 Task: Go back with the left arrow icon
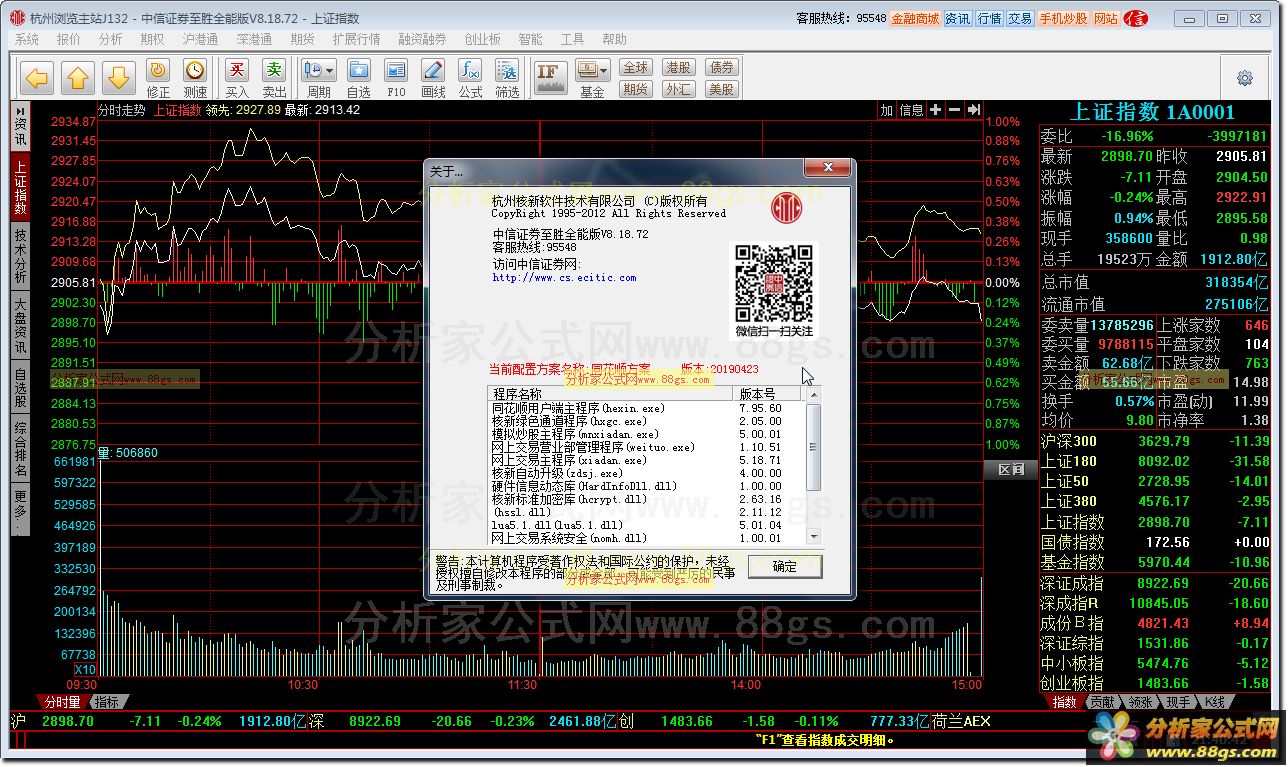37,78
